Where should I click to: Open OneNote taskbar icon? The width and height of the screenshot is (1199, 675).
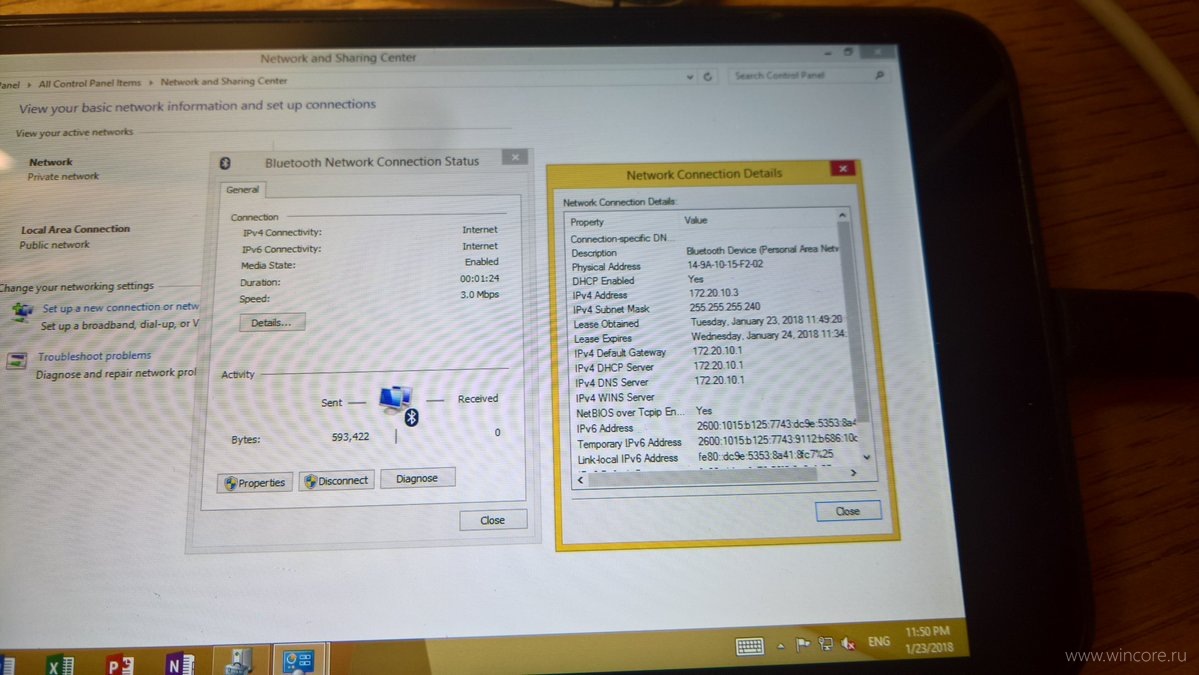(179, 664)
